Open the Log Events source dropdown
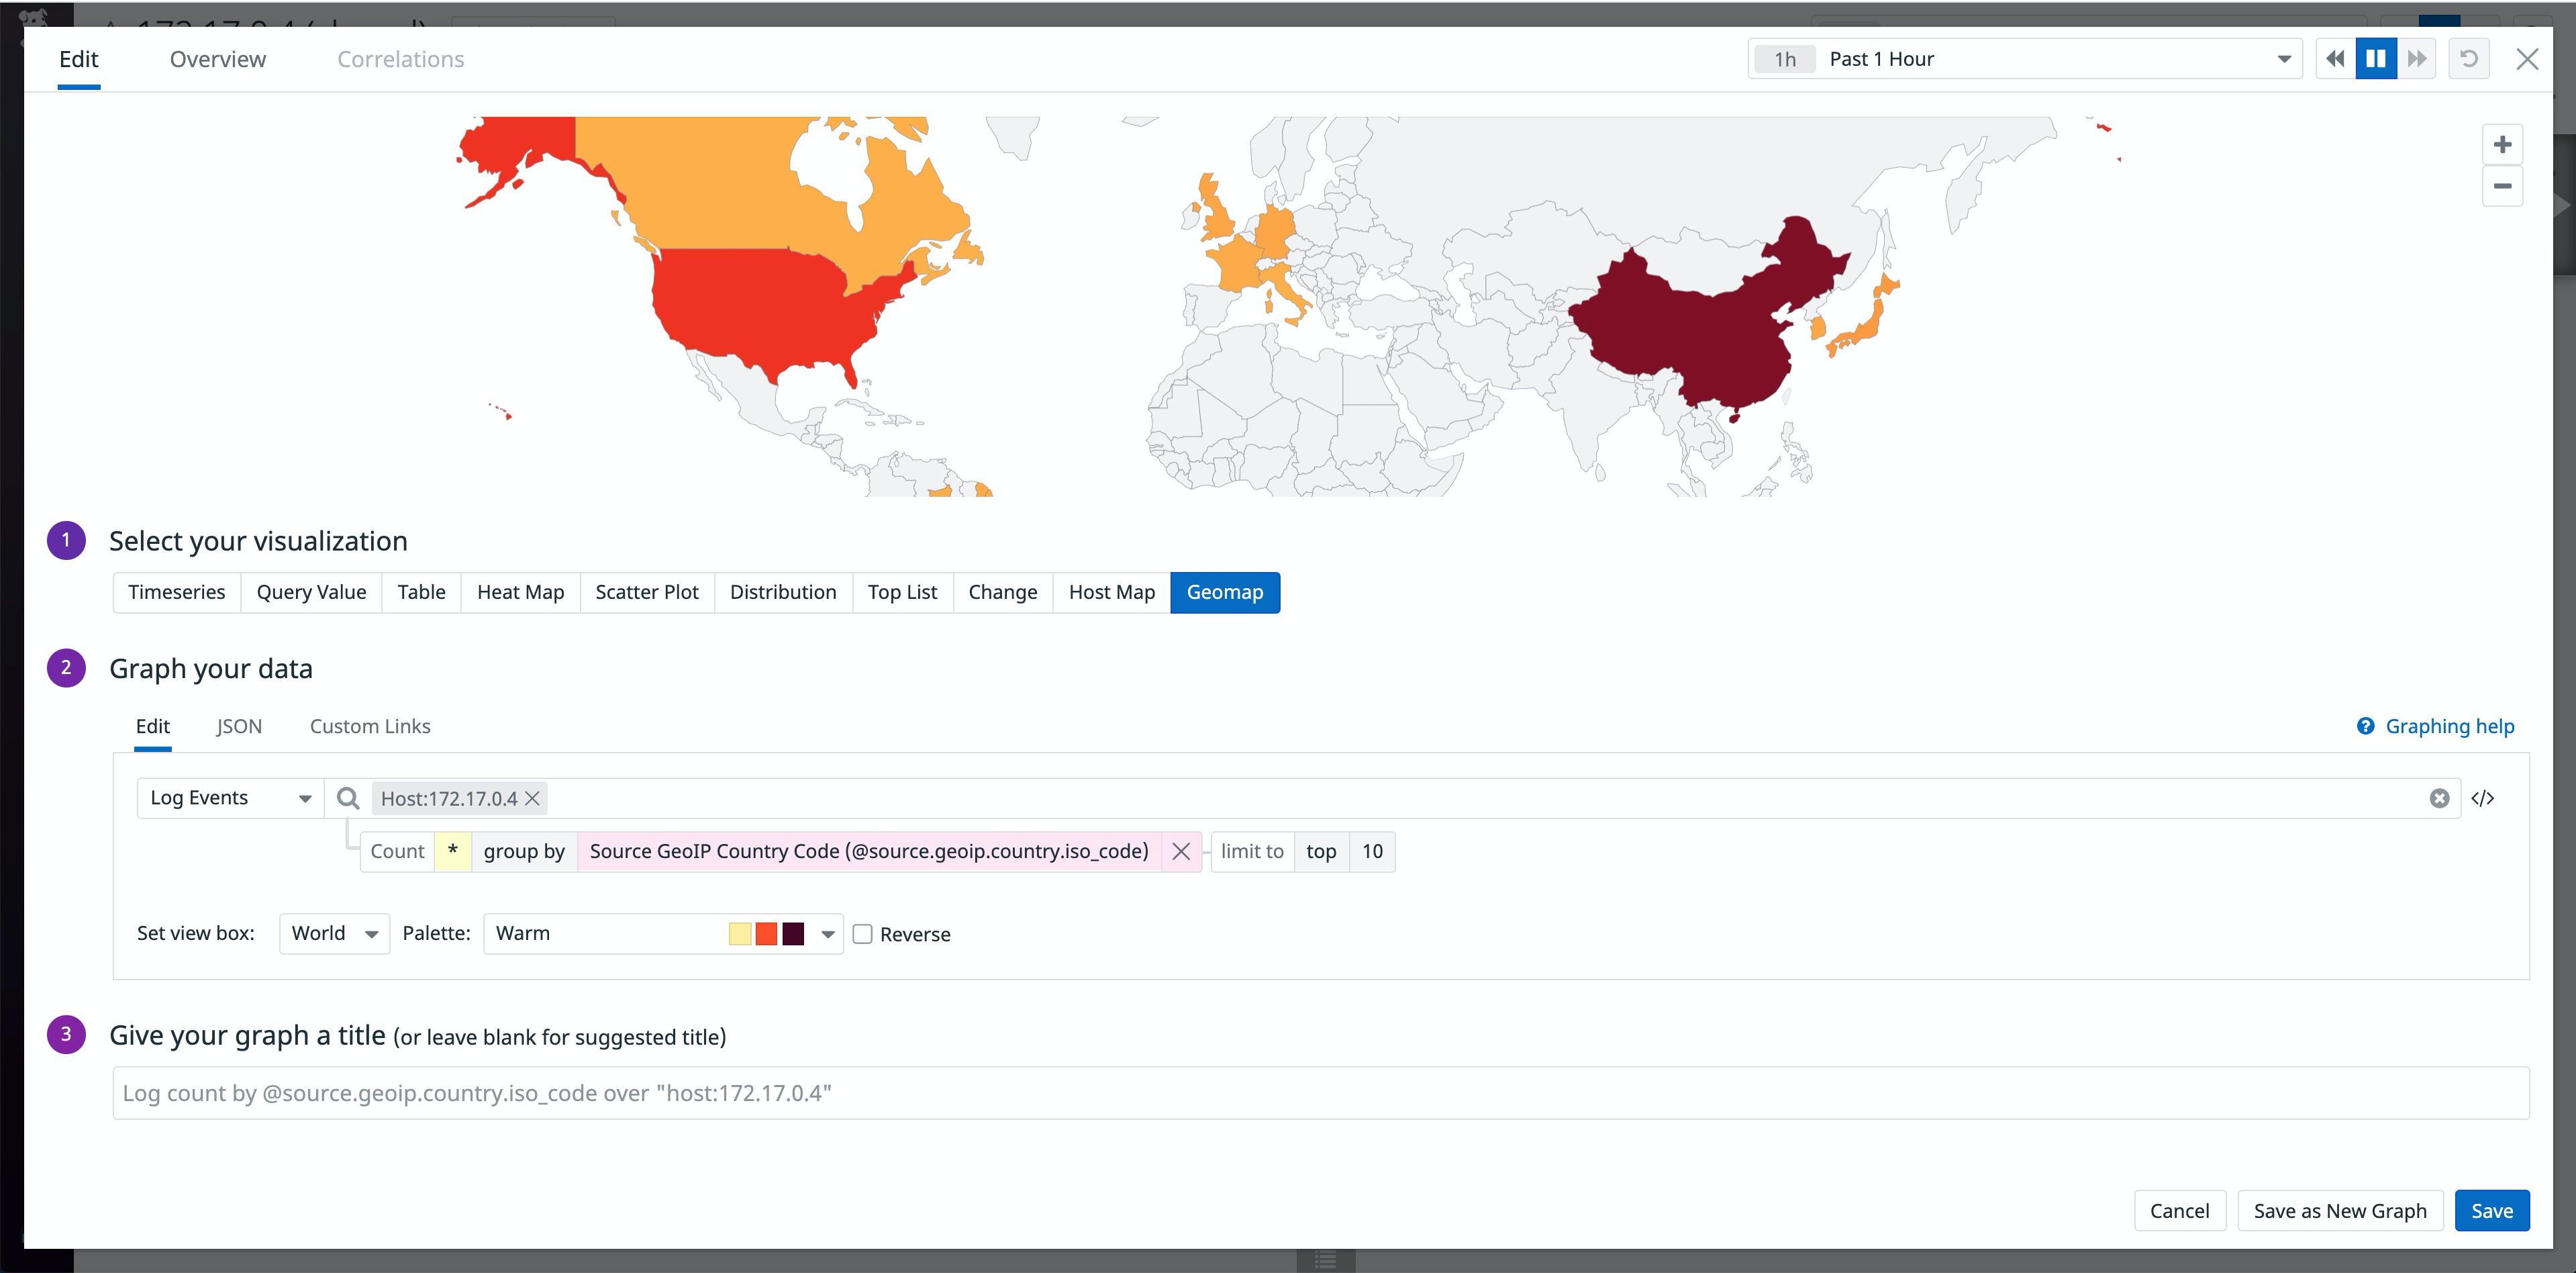This screenshot has height=1273, width=2576. point(229,797)
